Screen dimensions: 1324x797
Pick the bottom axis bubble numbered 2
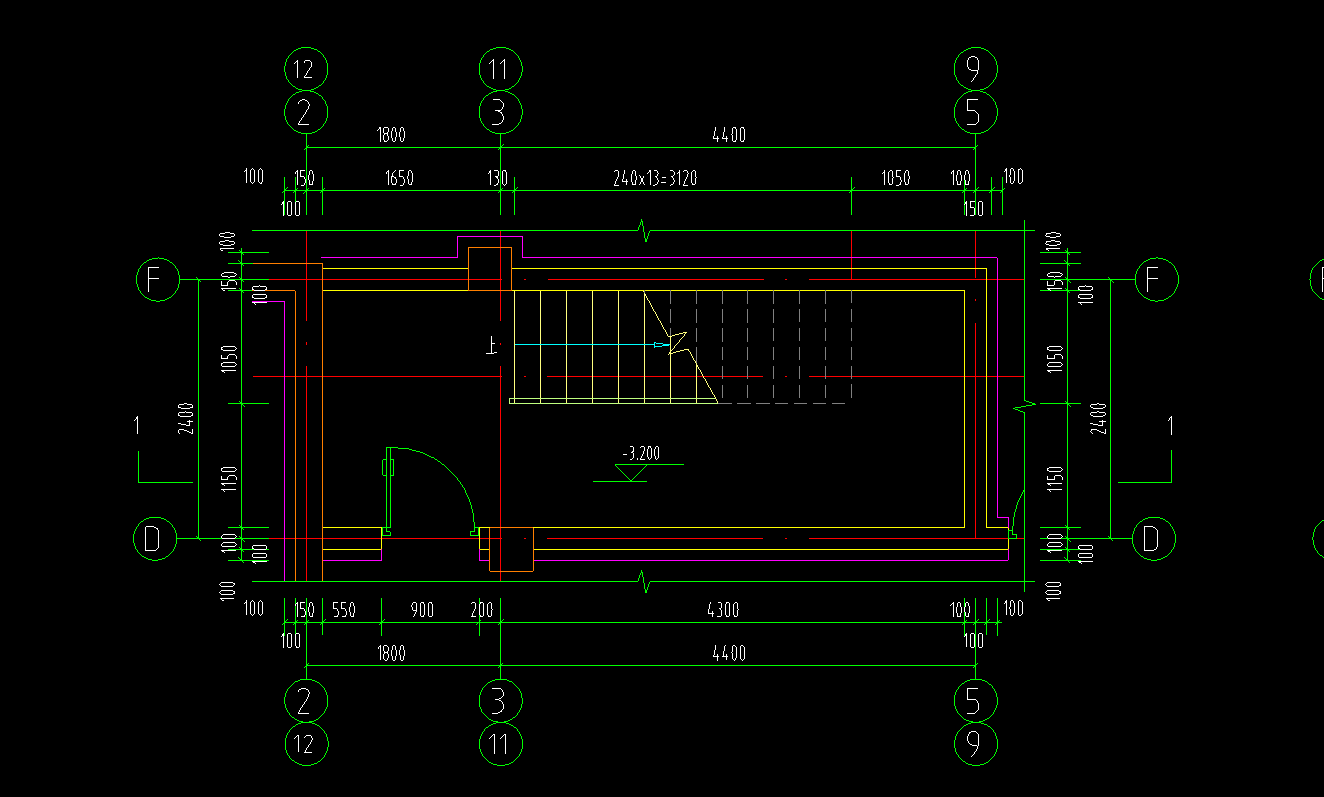tap(306, 701)
